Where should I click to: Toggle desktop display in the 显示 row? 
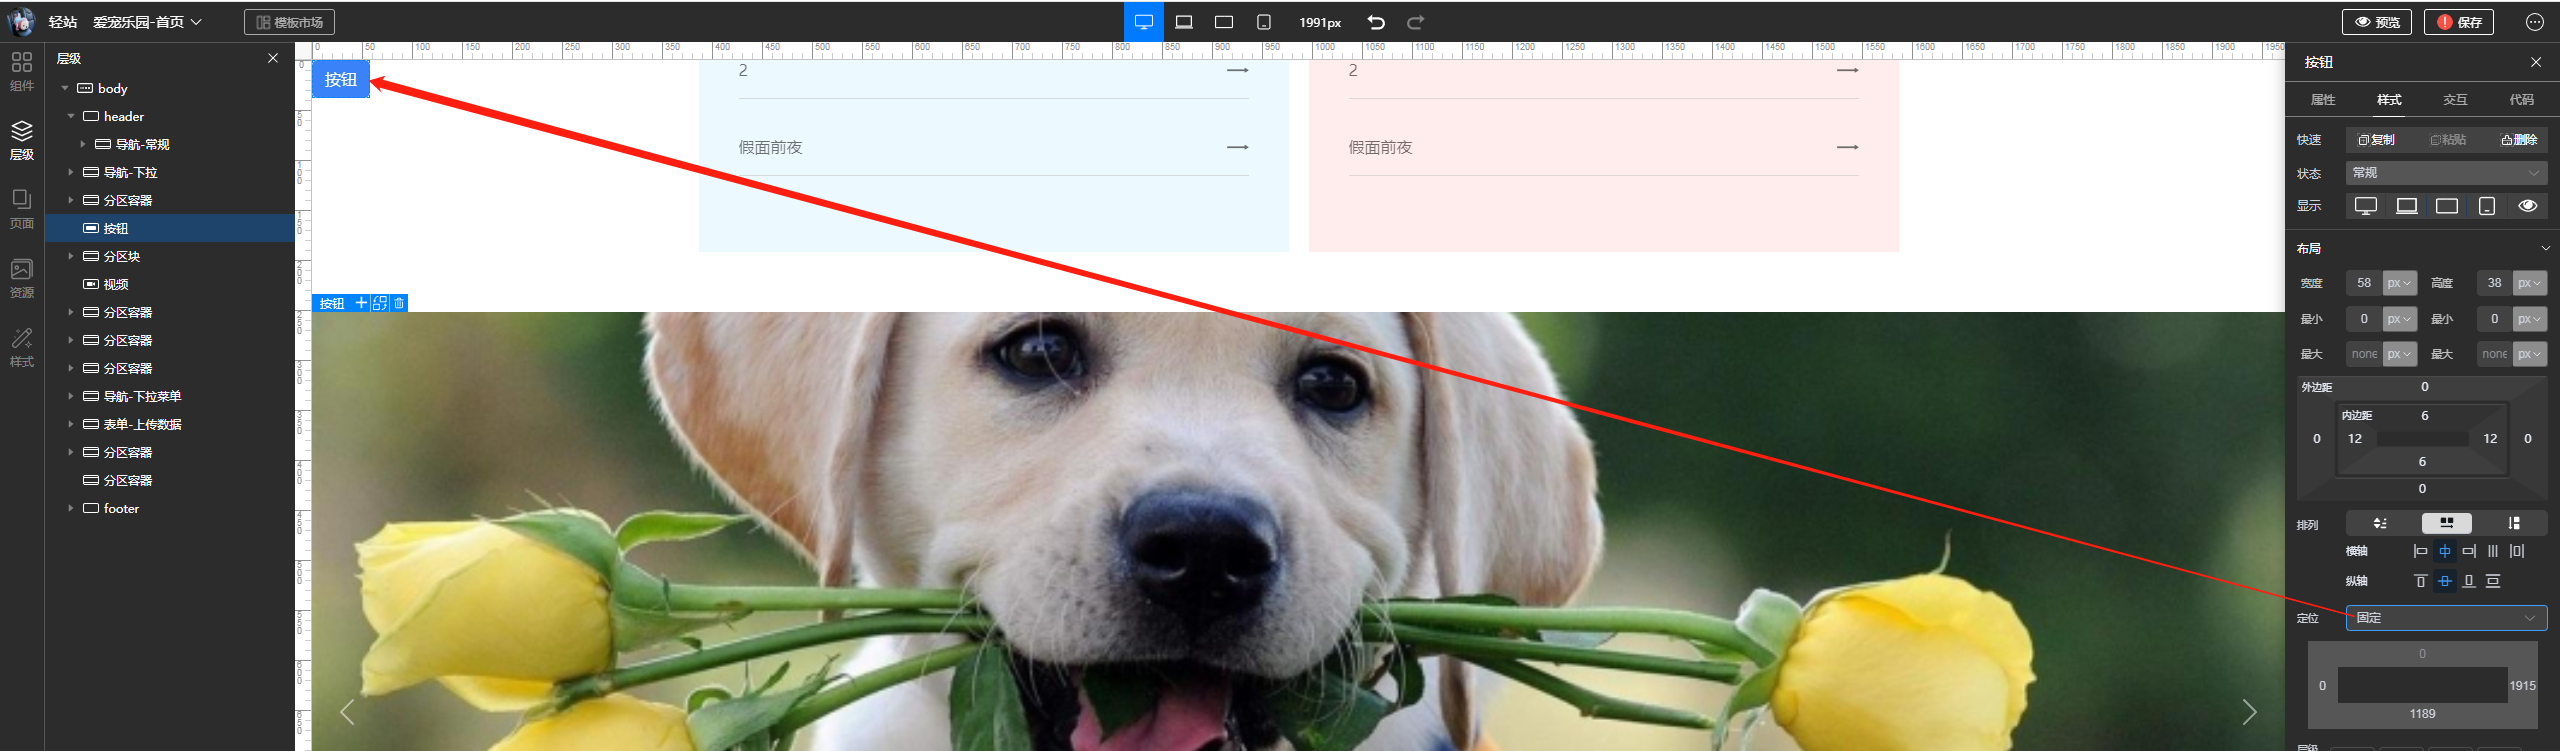click(x=2365, y=206)
